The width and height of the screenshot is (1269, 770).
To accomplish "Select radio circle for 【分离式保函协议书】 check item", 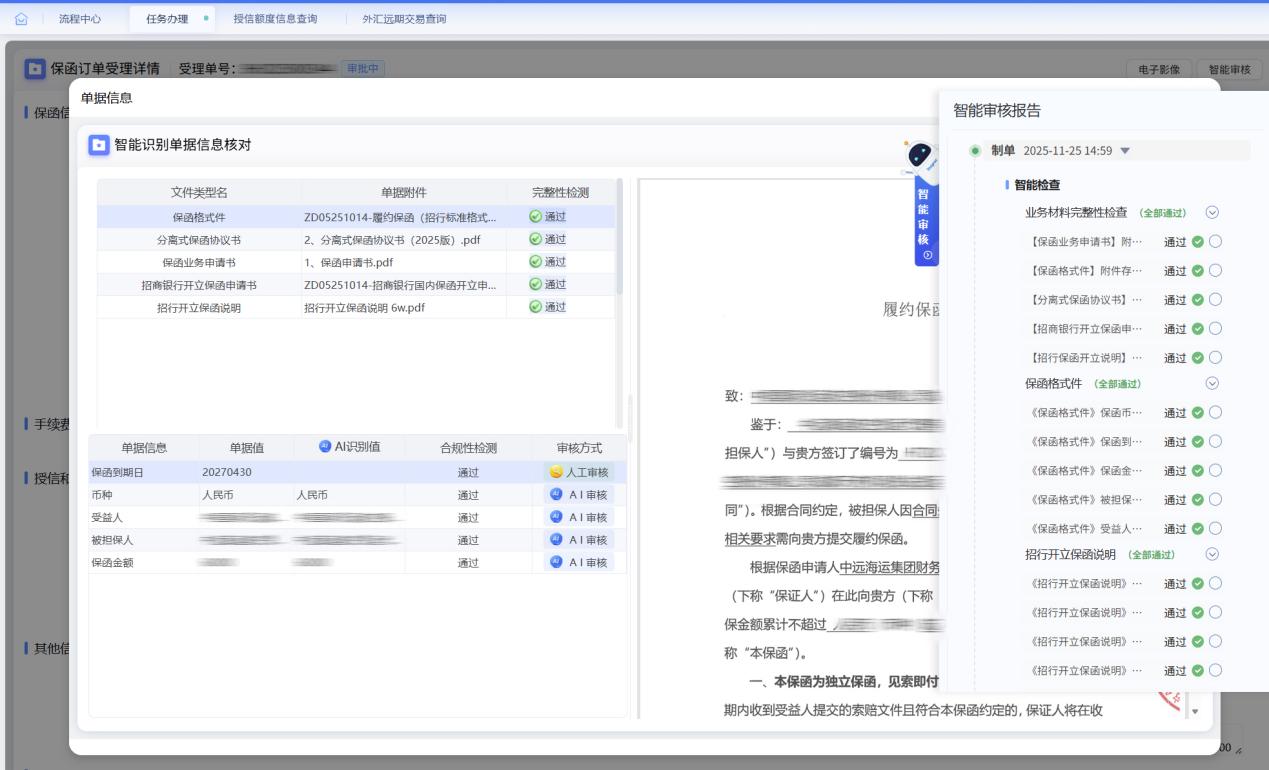I will [1216, 300].
